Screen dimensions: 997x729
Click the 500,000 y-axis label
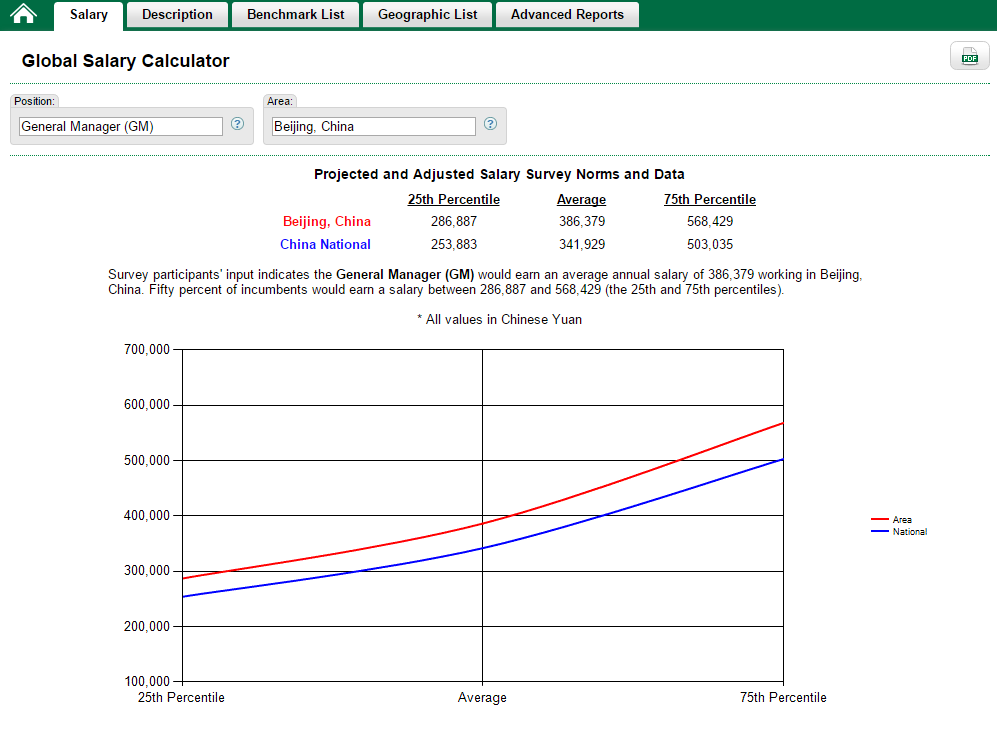pos(147,460)
